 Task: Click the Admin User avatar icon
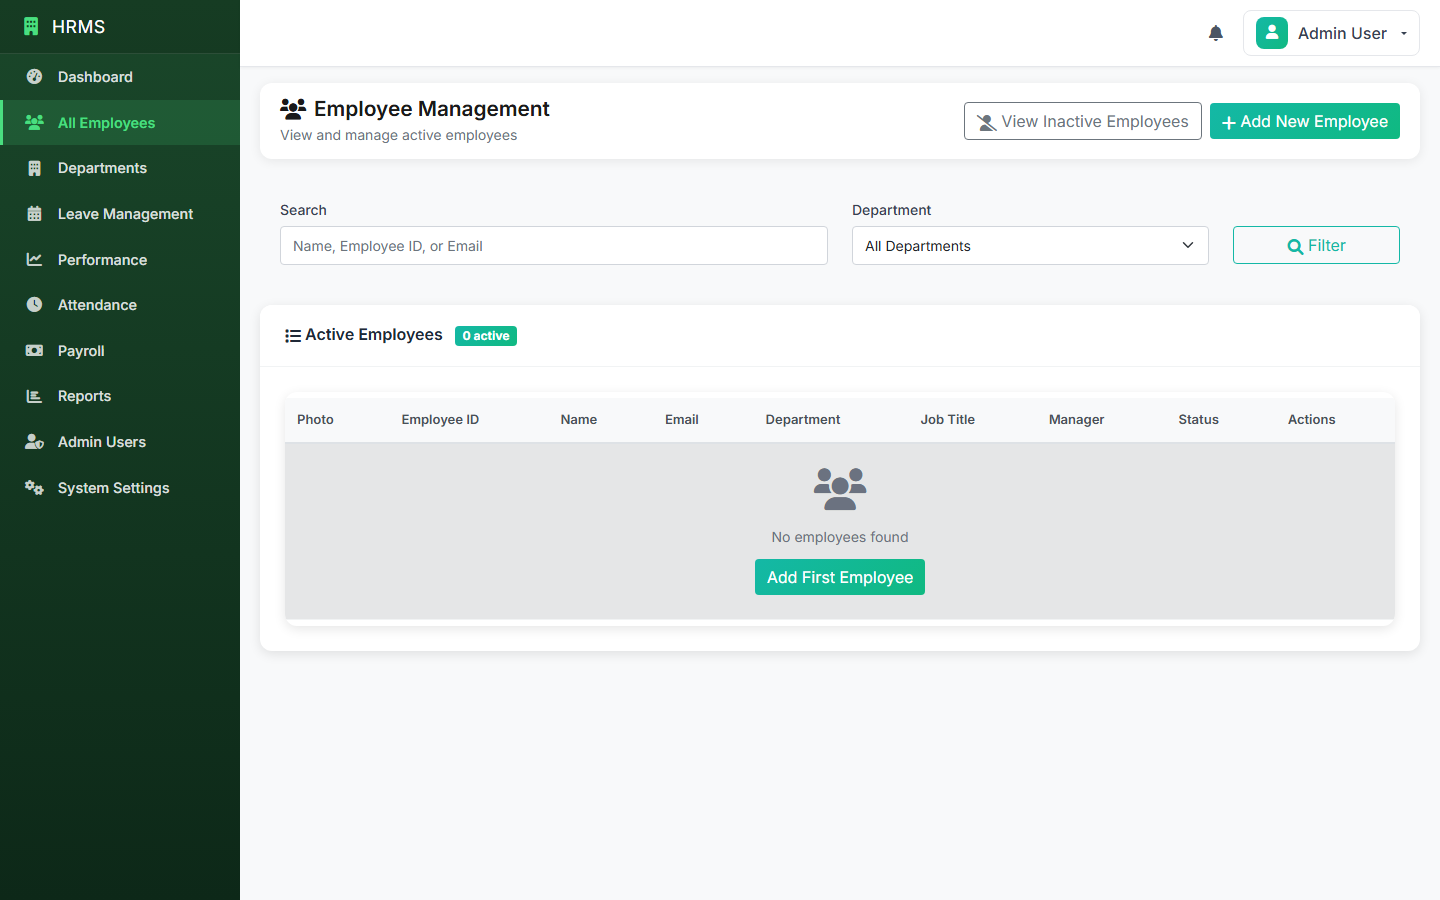coord(1272,33)
